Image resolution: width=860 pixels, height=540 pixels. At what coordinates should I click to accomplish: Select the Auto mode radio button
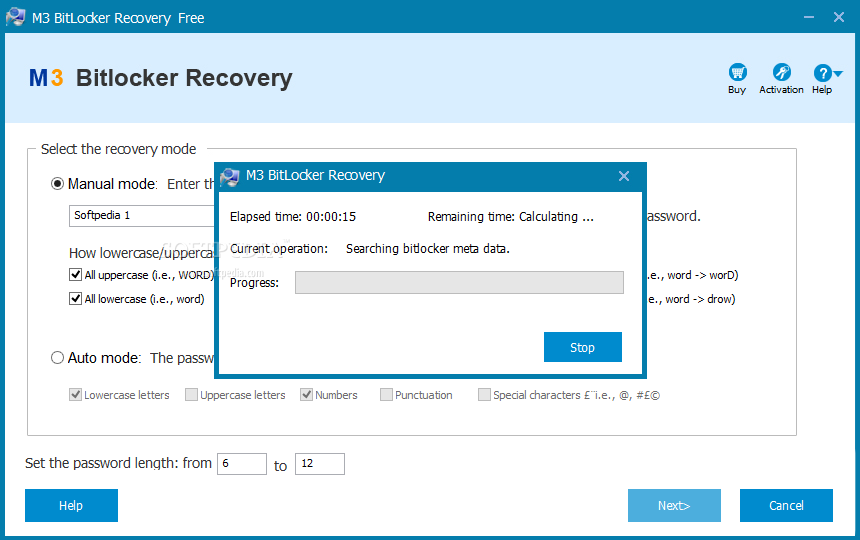point(58,358)
